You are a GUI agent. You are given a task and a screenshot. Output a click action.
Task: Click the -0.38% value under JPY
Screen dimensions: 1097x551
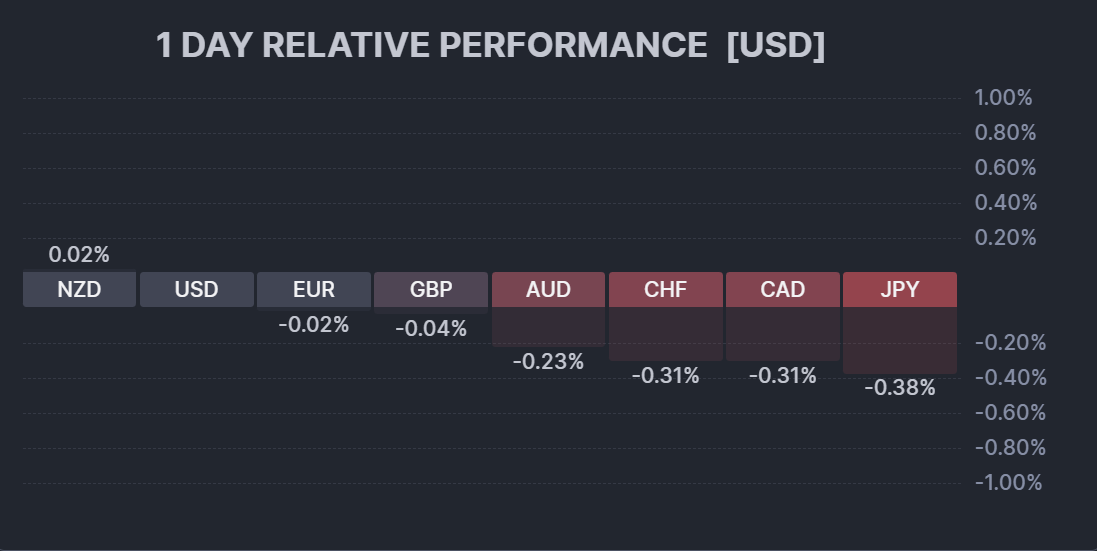[900, 387]
